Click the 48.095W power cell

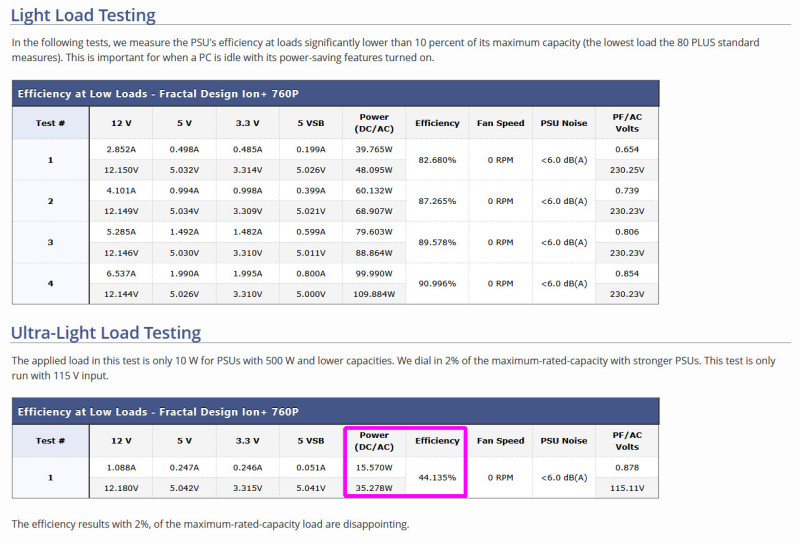[x=374, y=170]
